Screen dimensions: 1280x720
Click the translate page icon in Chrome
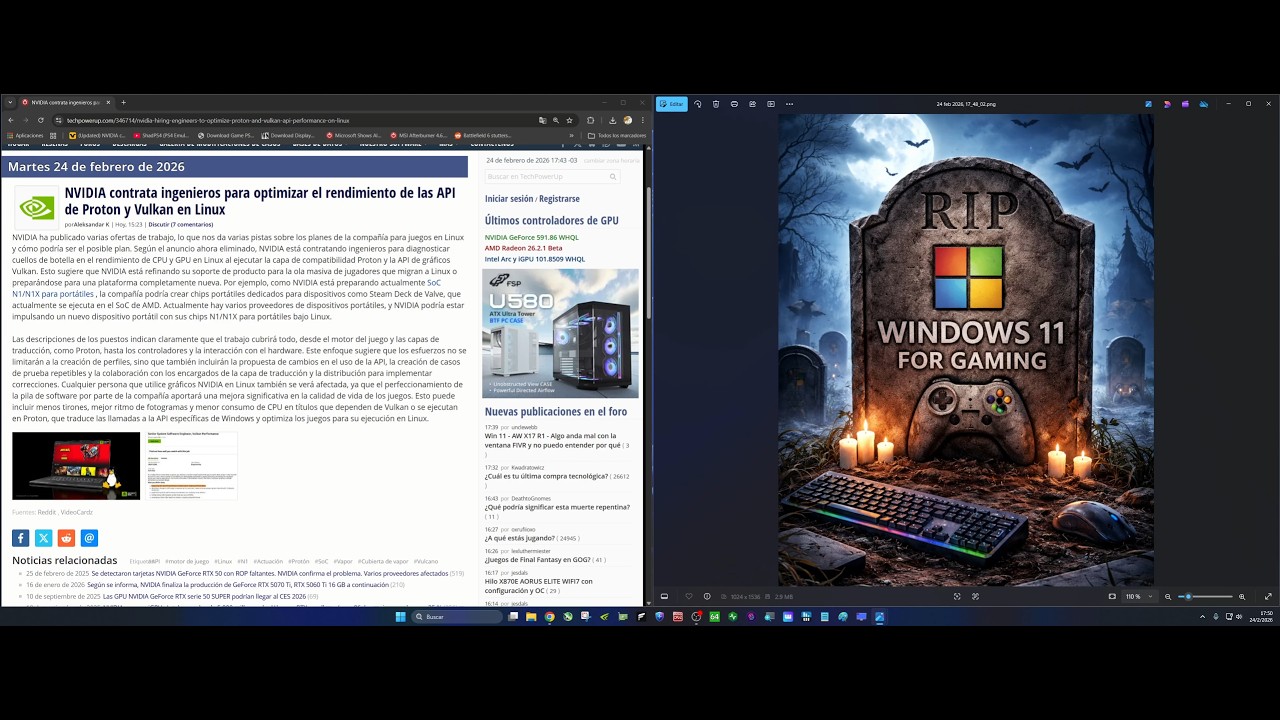[x=543, y=120]
